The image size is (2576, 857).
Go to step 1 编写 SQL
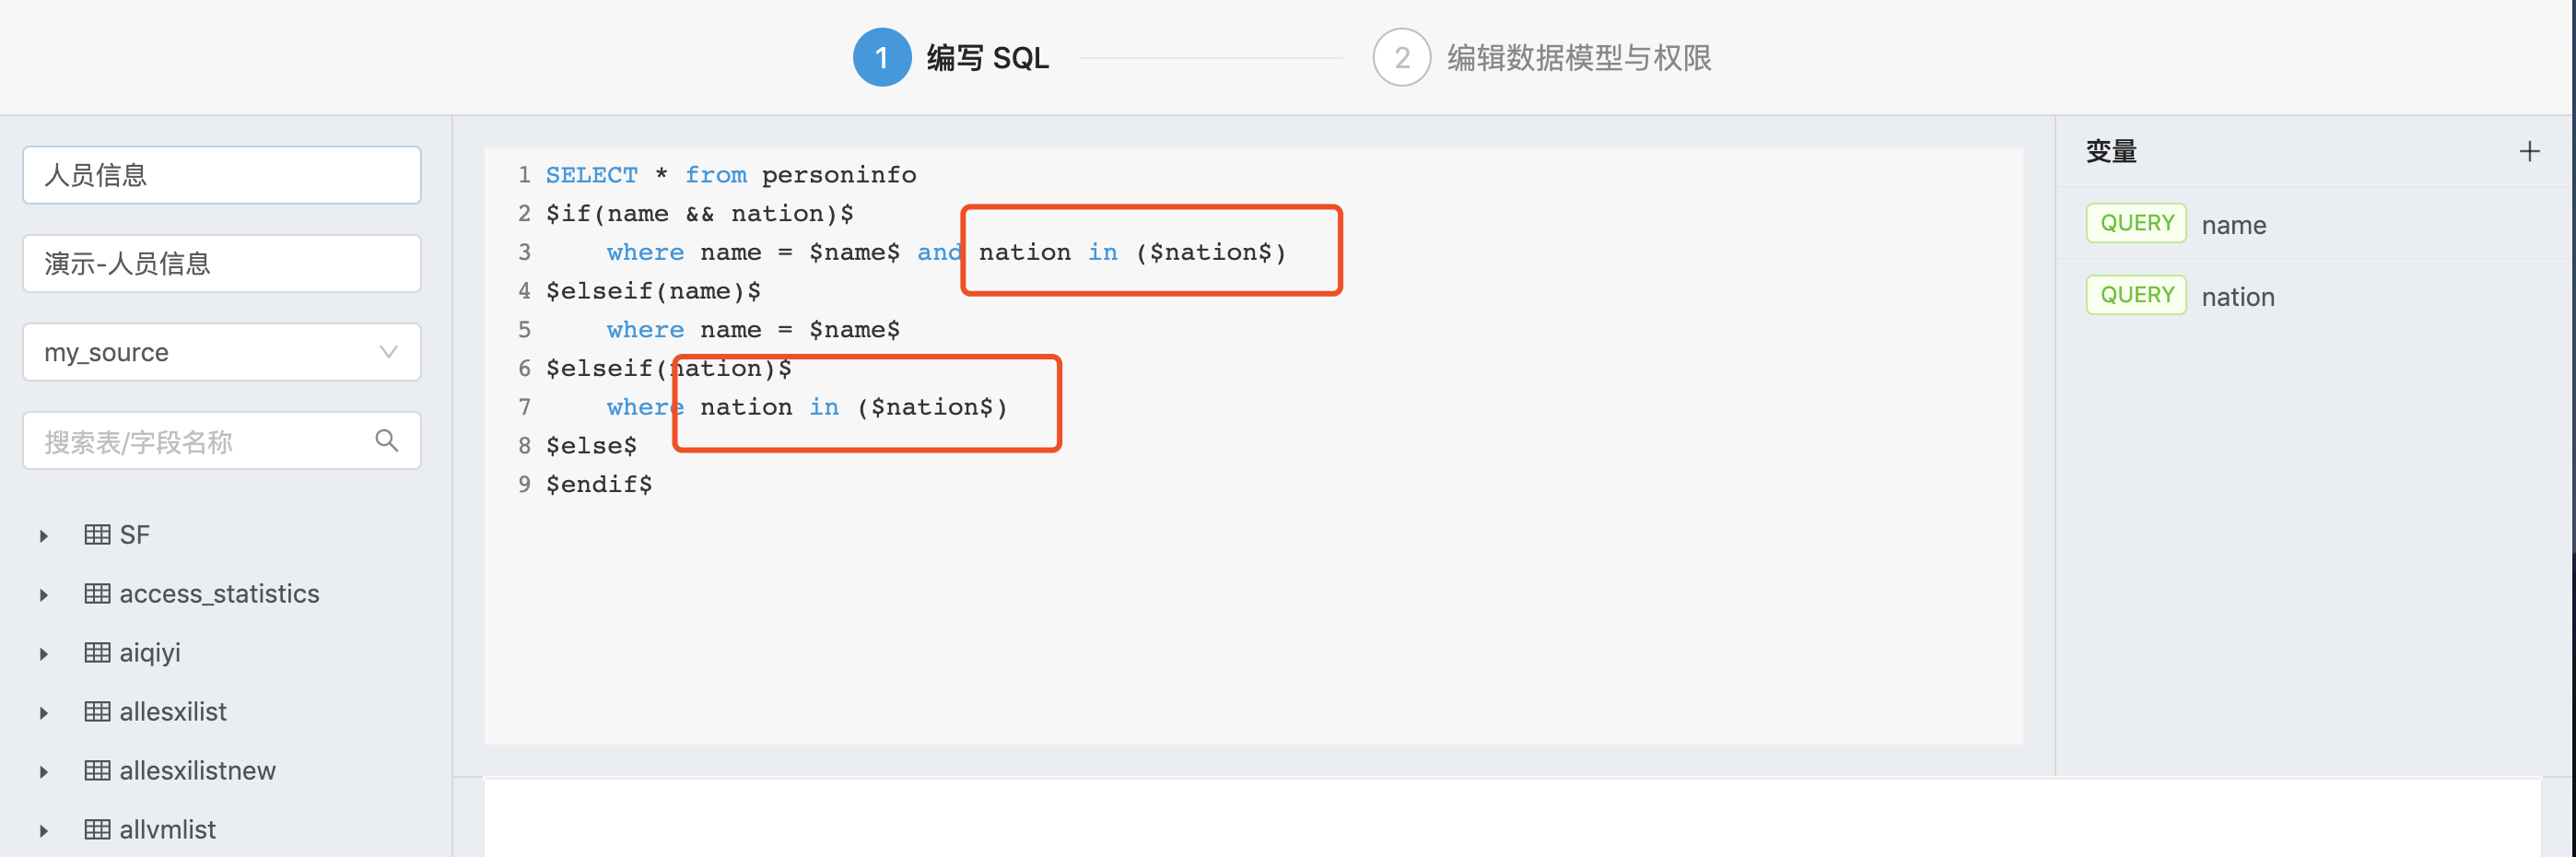coord(881,58)
